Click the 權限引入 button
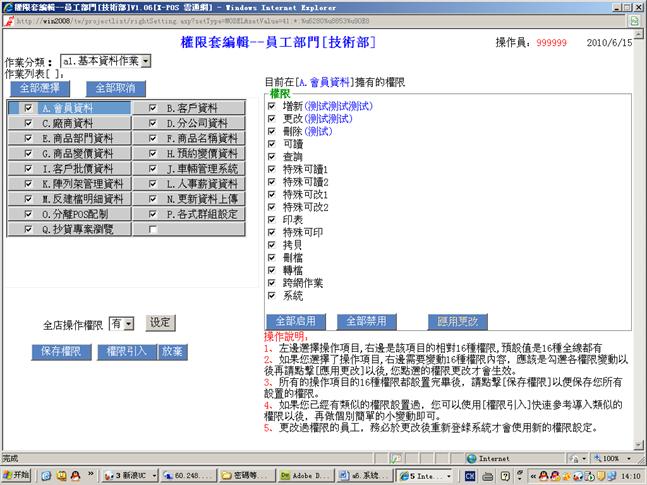The width and height of the screenshot is (647, 485). 127,352
